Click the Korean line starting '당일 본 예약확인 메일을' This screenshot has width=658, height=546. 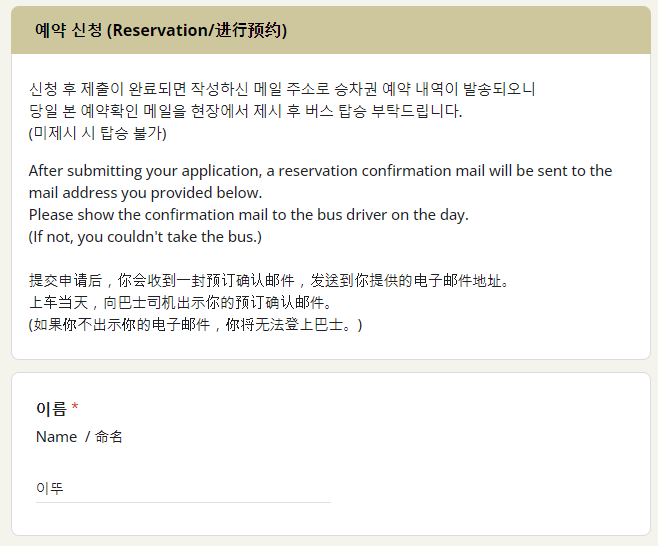pyautogui.click(x=245, y=111)
